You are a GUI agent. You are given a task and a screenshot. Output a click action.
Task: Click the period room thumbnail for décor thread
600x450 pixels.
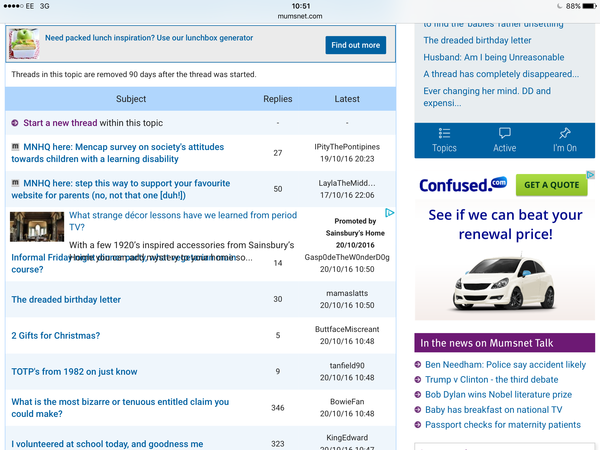click(x=37, y=227)
